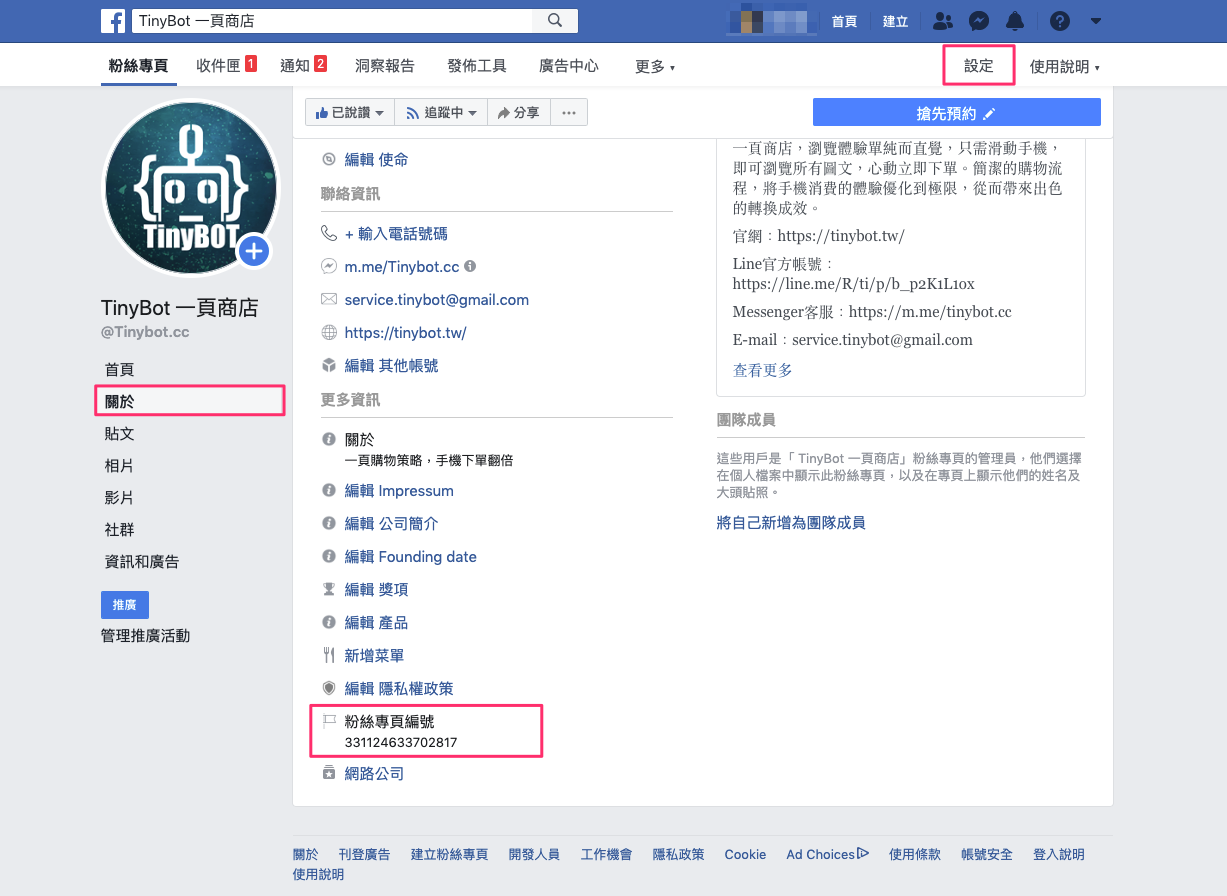Select 資訊和廣告 in the left sidebar
1227x896 pixels.
(x=142, y=562)
